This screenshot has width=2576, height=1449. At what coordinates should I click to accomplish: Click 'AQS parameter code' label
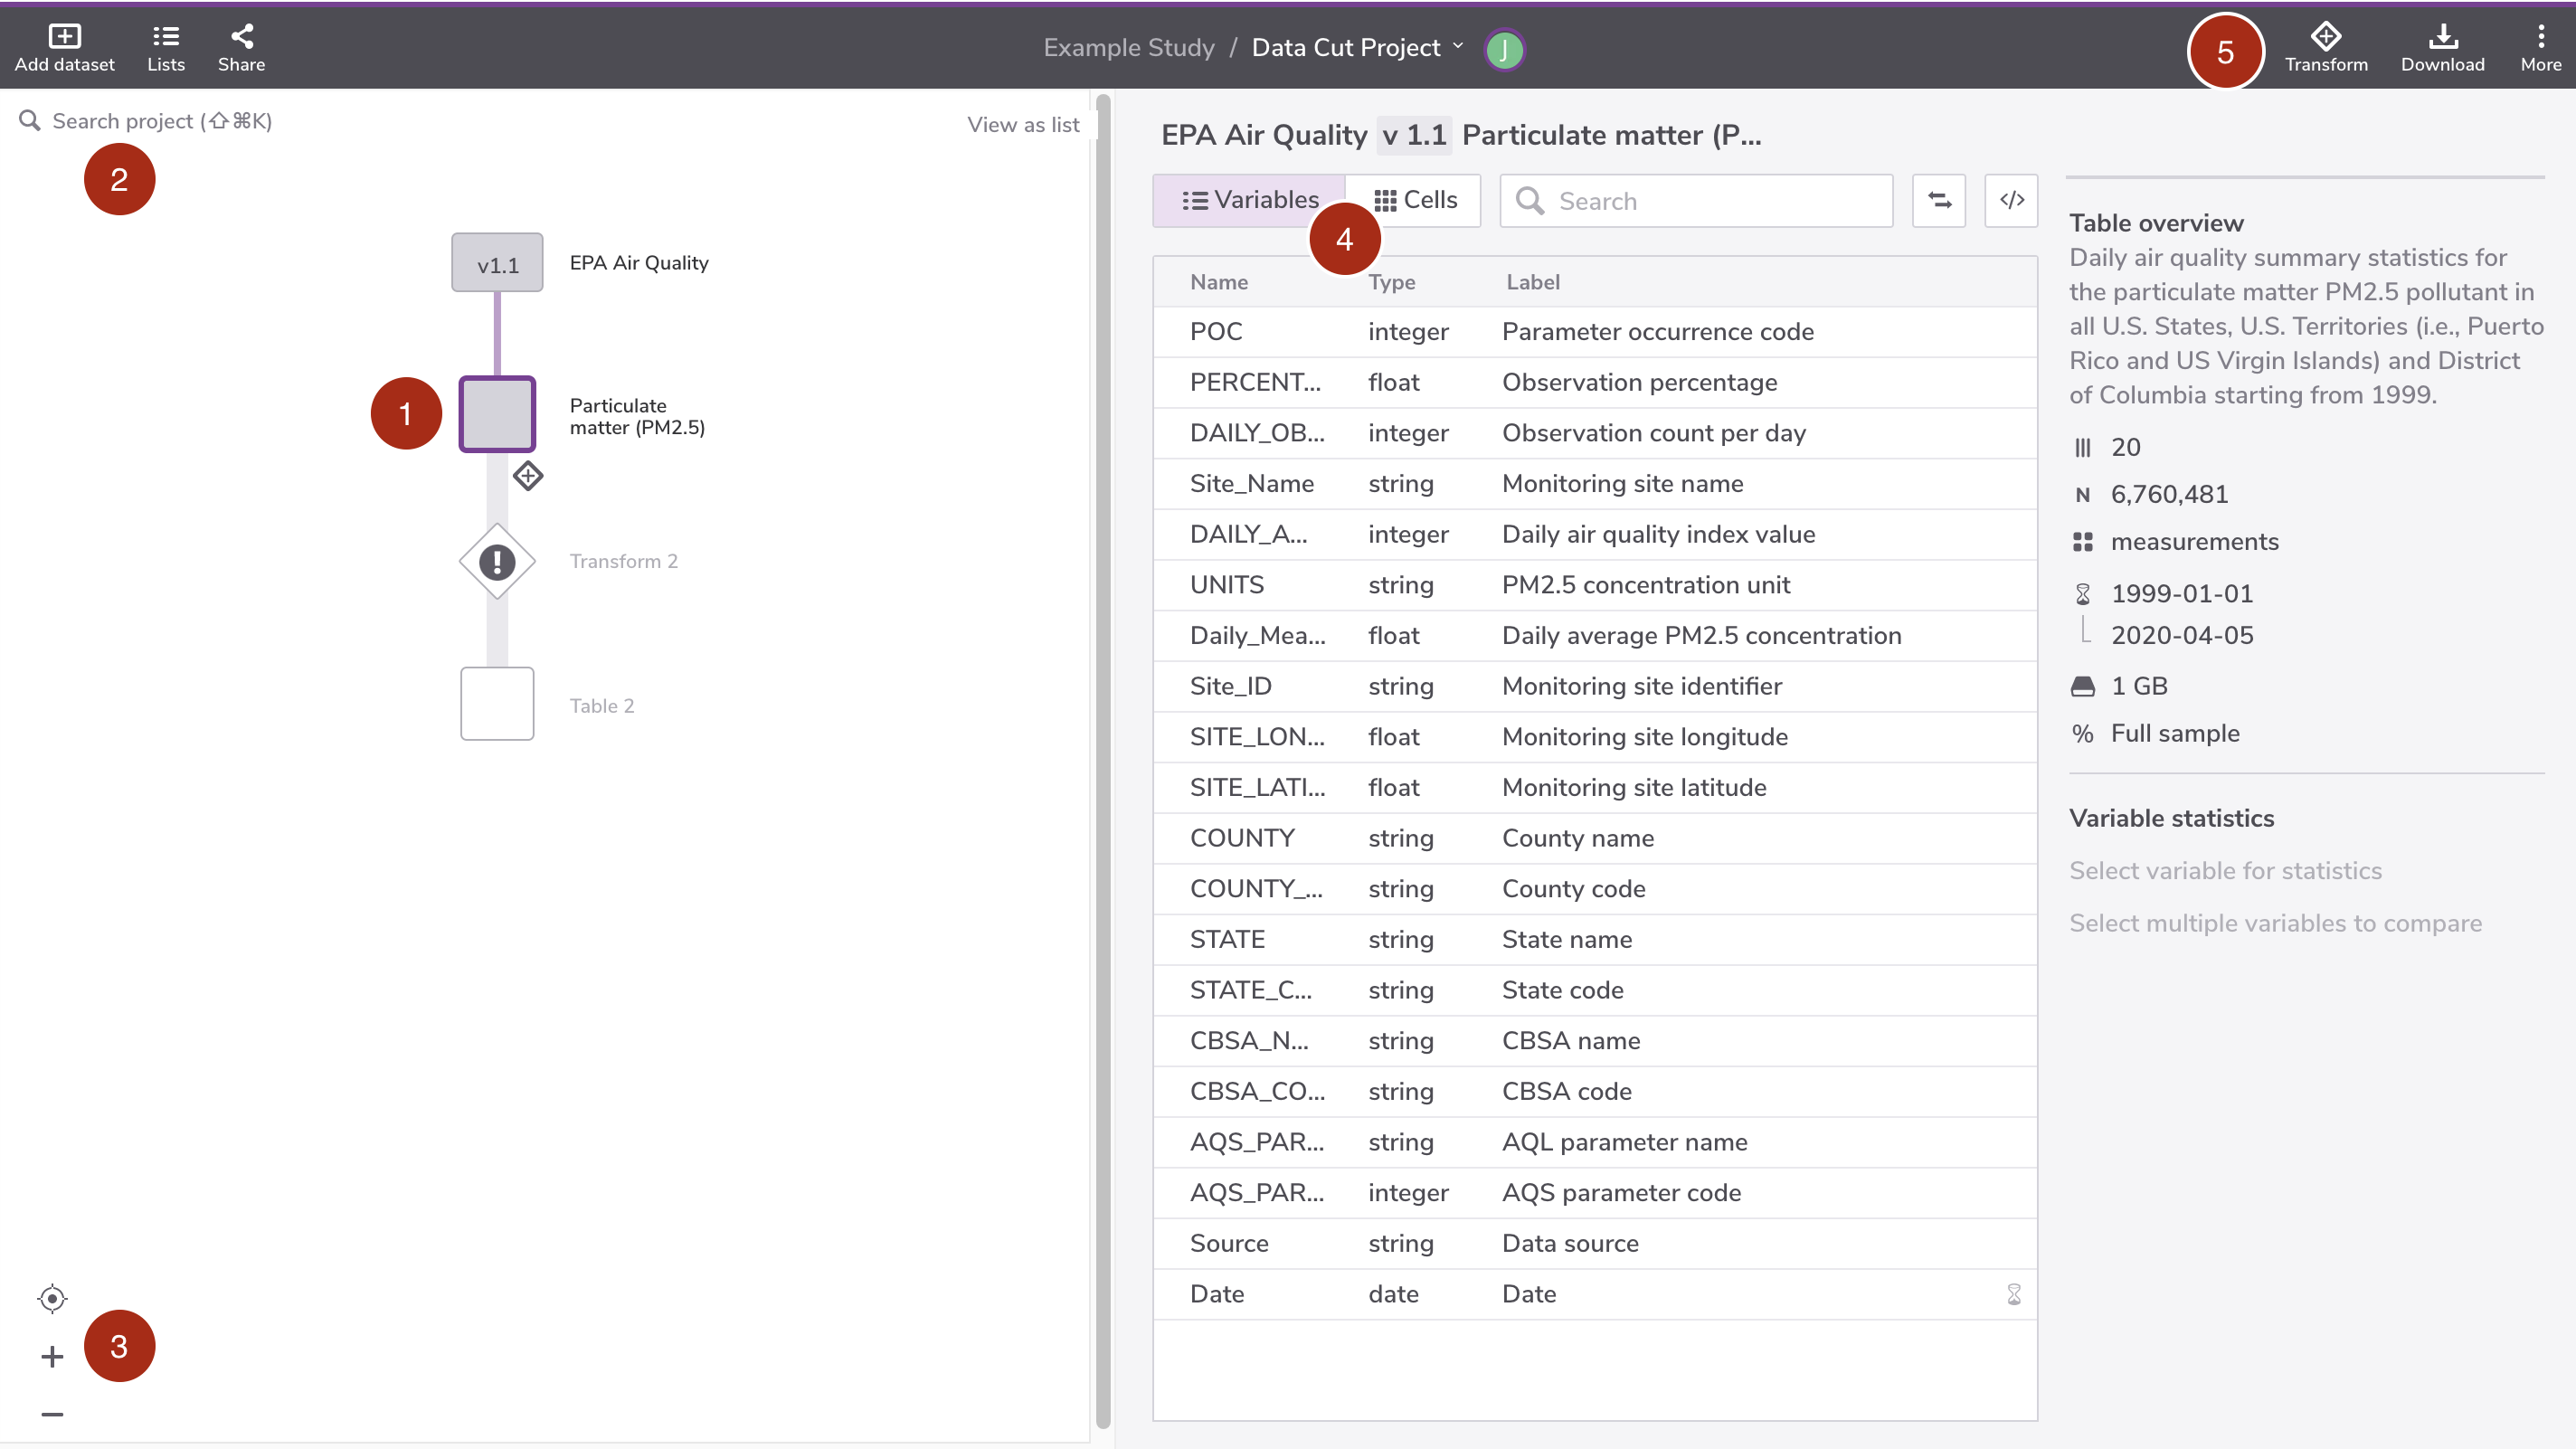[x=1621, y=1192]
